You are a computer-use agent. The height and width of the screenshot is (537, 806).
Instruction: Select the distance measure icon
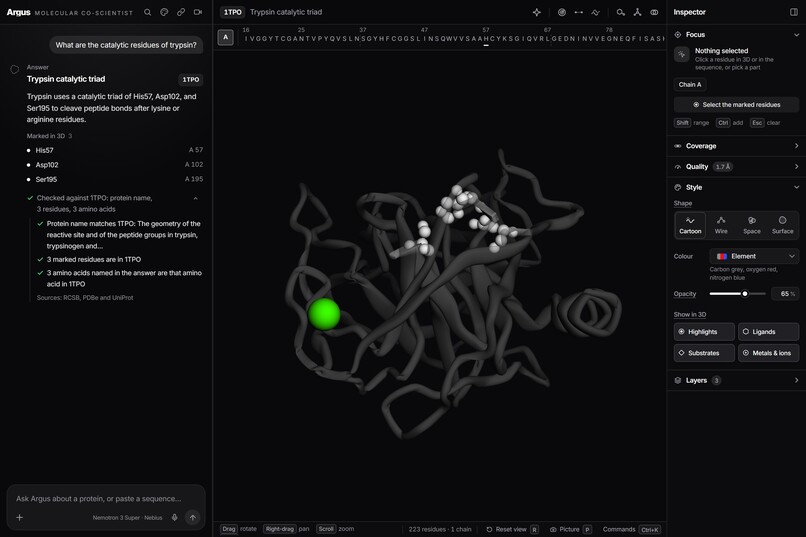click(579, 12)
